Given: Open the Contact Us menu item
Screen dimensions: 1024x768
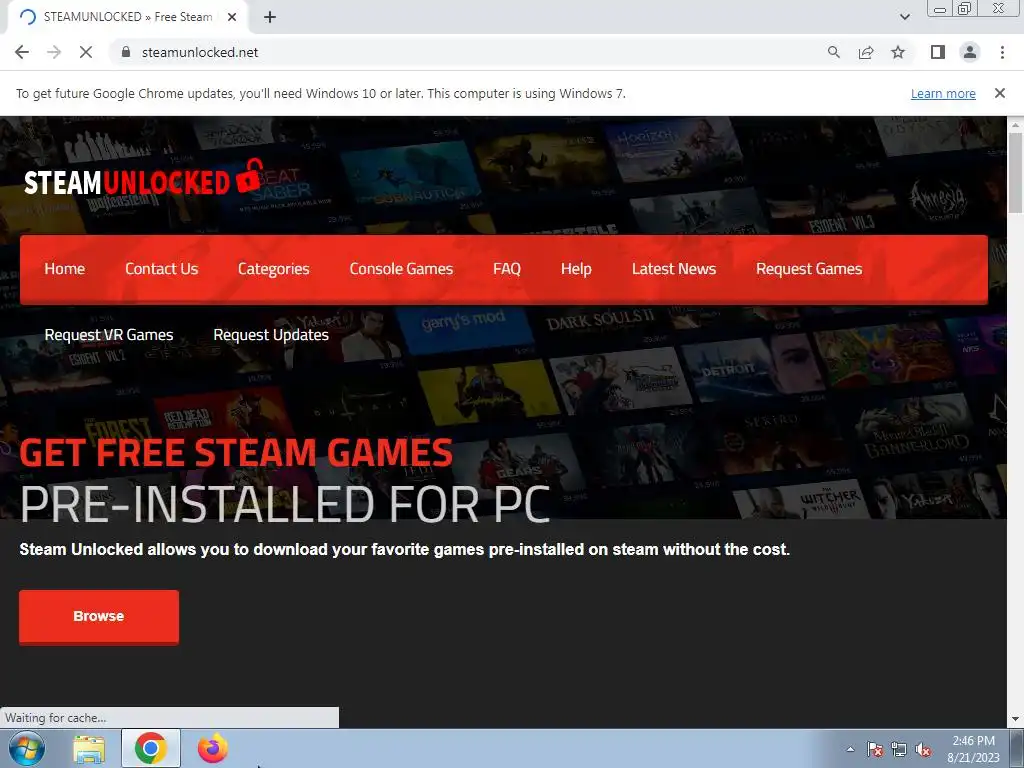Looking at the screenshot, I should pyautogui.click(x=161, y=269).
